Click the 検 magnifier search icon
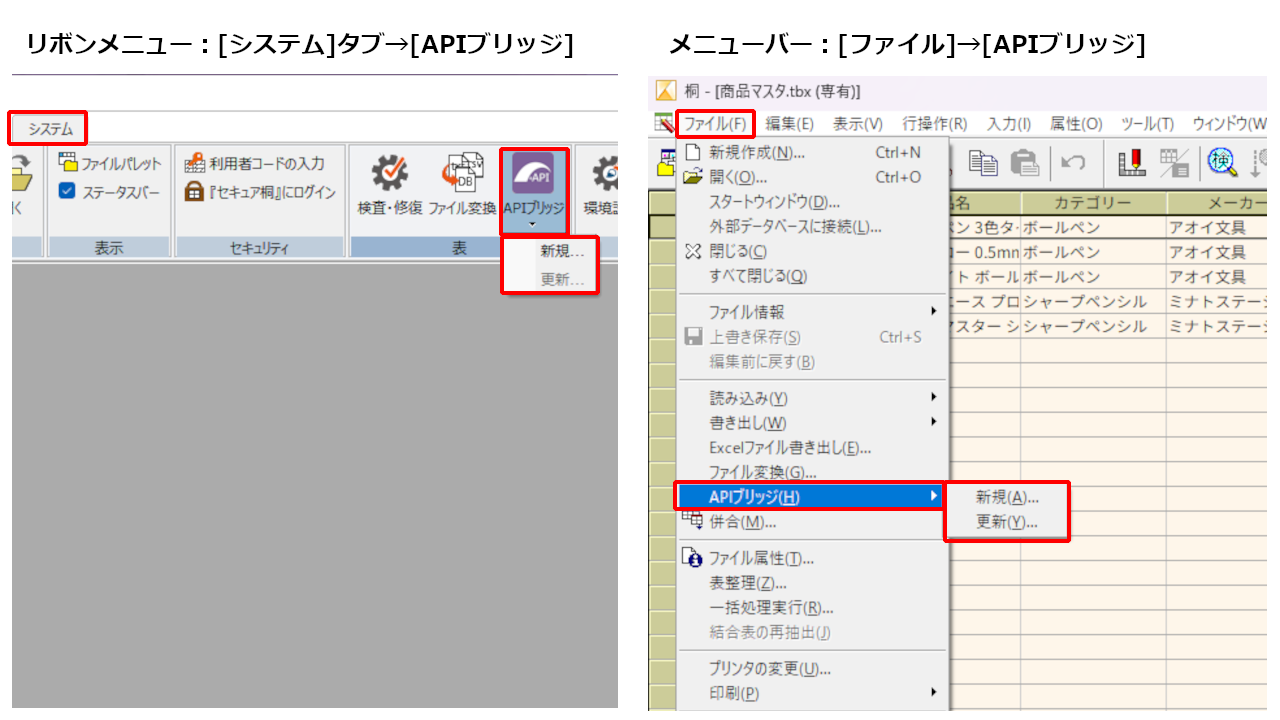 pos(1221,162)
